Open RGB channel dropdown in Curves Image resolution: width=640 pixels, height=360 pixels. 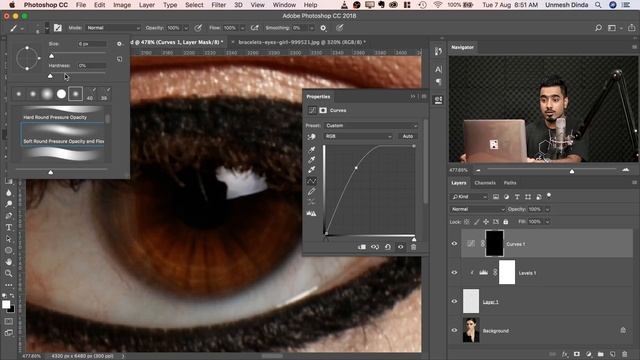(358, 136)
